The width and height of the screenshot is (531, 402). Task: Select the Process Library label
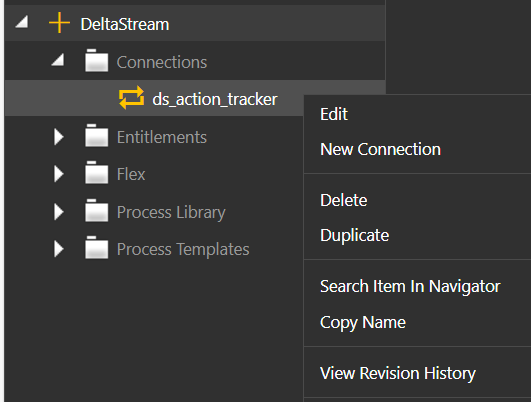tap(171, 213)
